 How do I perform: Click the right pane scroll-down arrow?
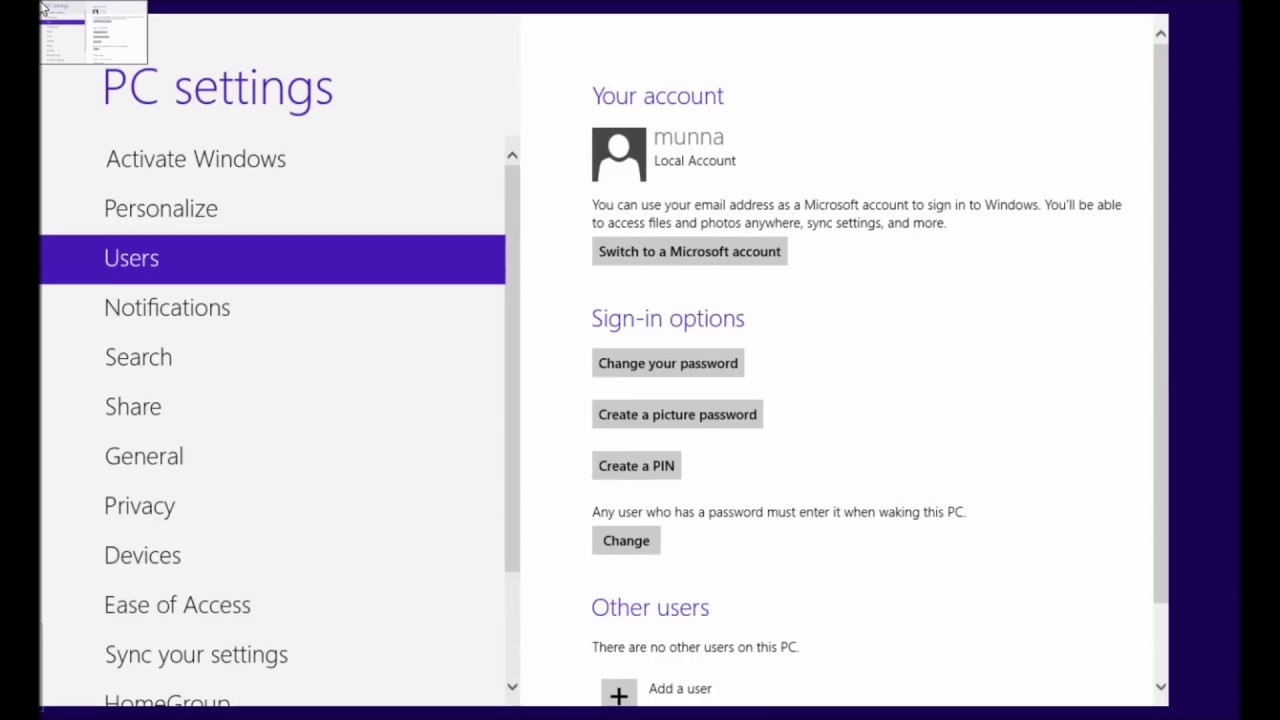pos(1160,687)
